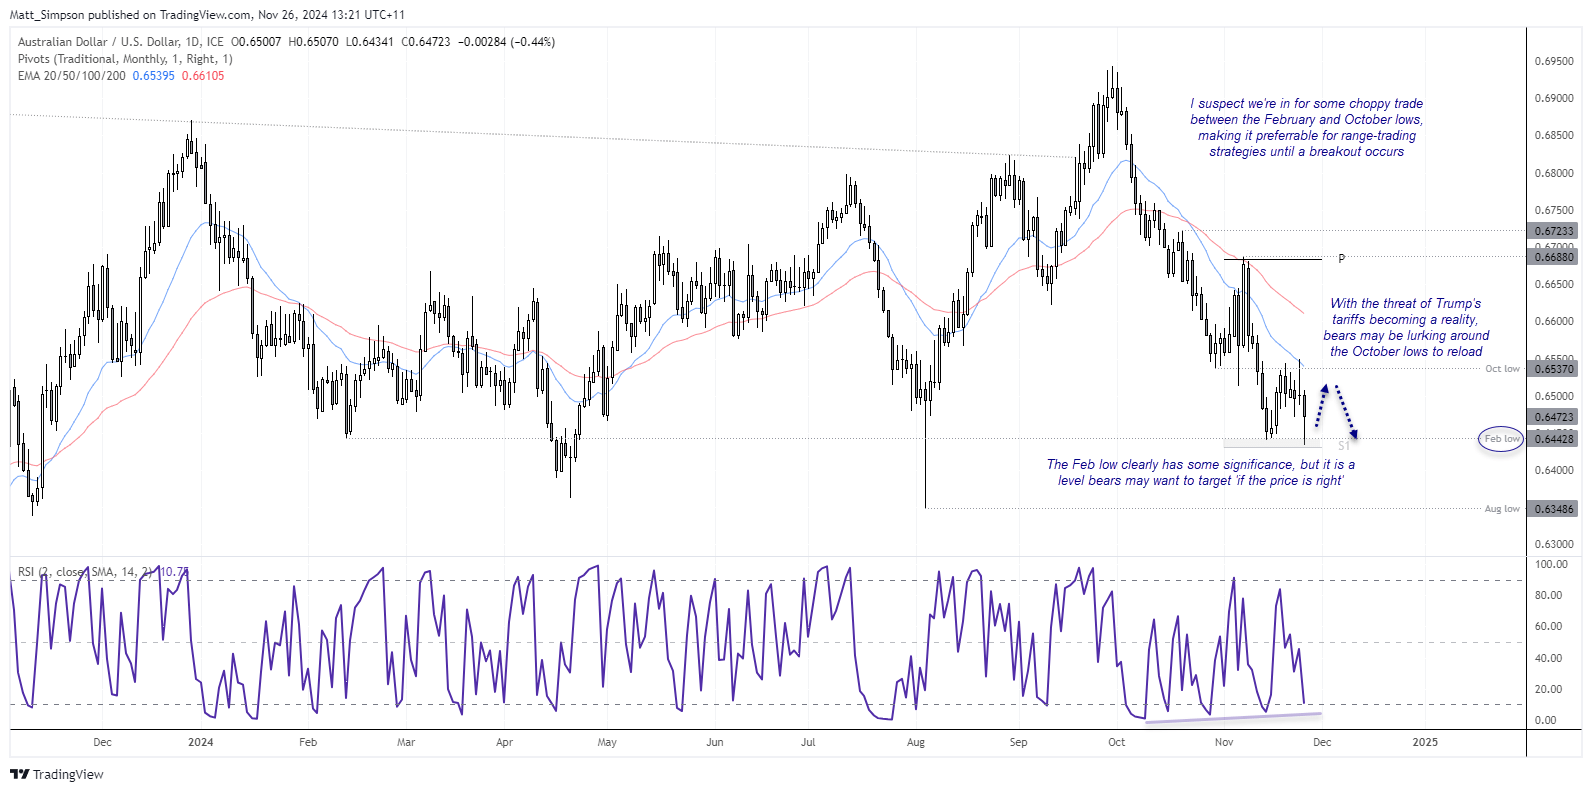Click the Matt_Simpson published header text
This screenshot has height=792, width=1592.
pos(208,15)
